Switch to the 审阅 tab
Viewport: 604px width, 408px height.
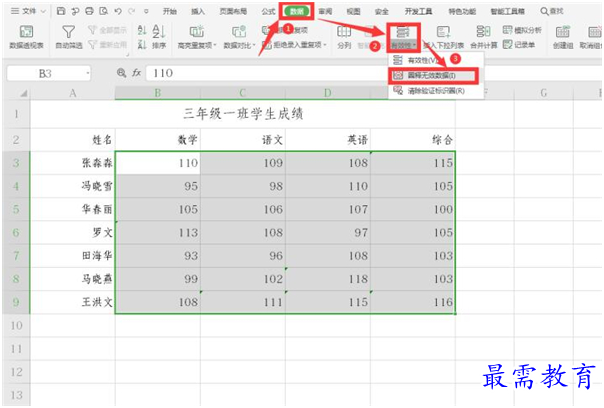tap(325, 11)
